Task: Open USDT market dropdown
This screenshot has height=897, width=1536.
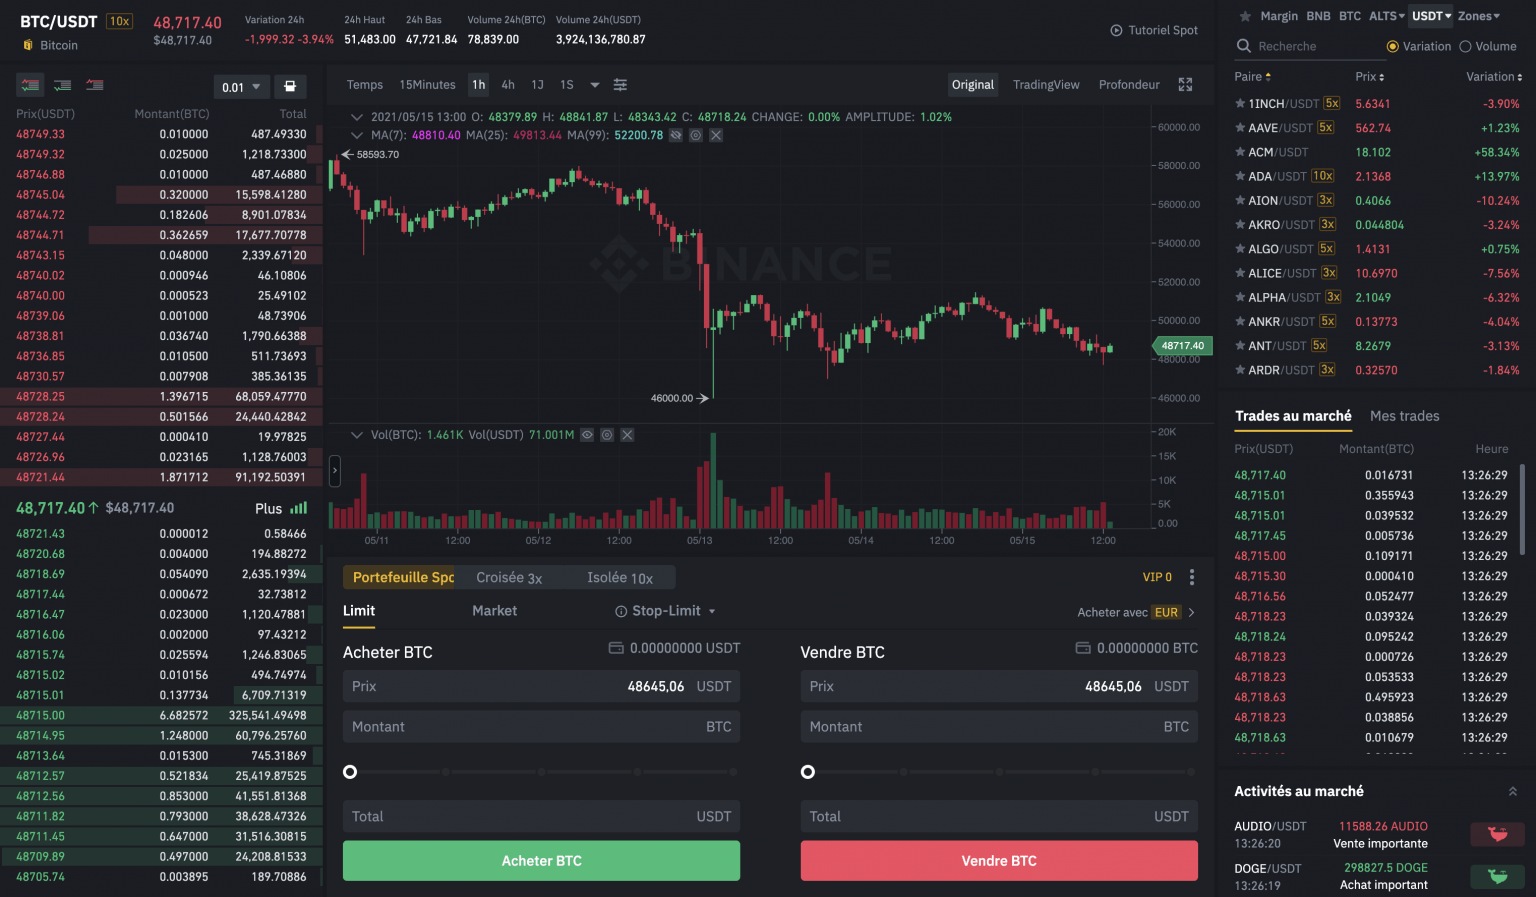Action: point(1431,16)
